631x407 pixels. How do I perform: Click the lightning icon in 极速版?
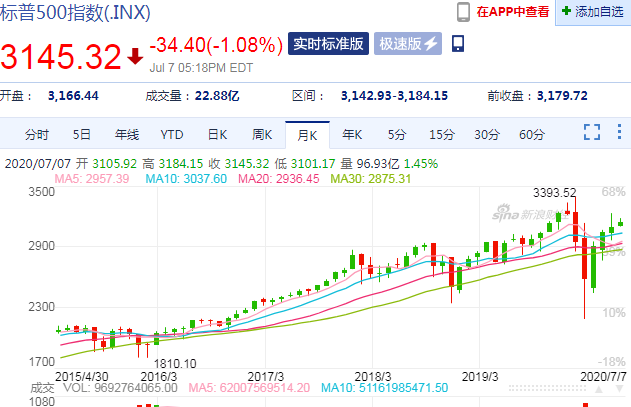431,43
